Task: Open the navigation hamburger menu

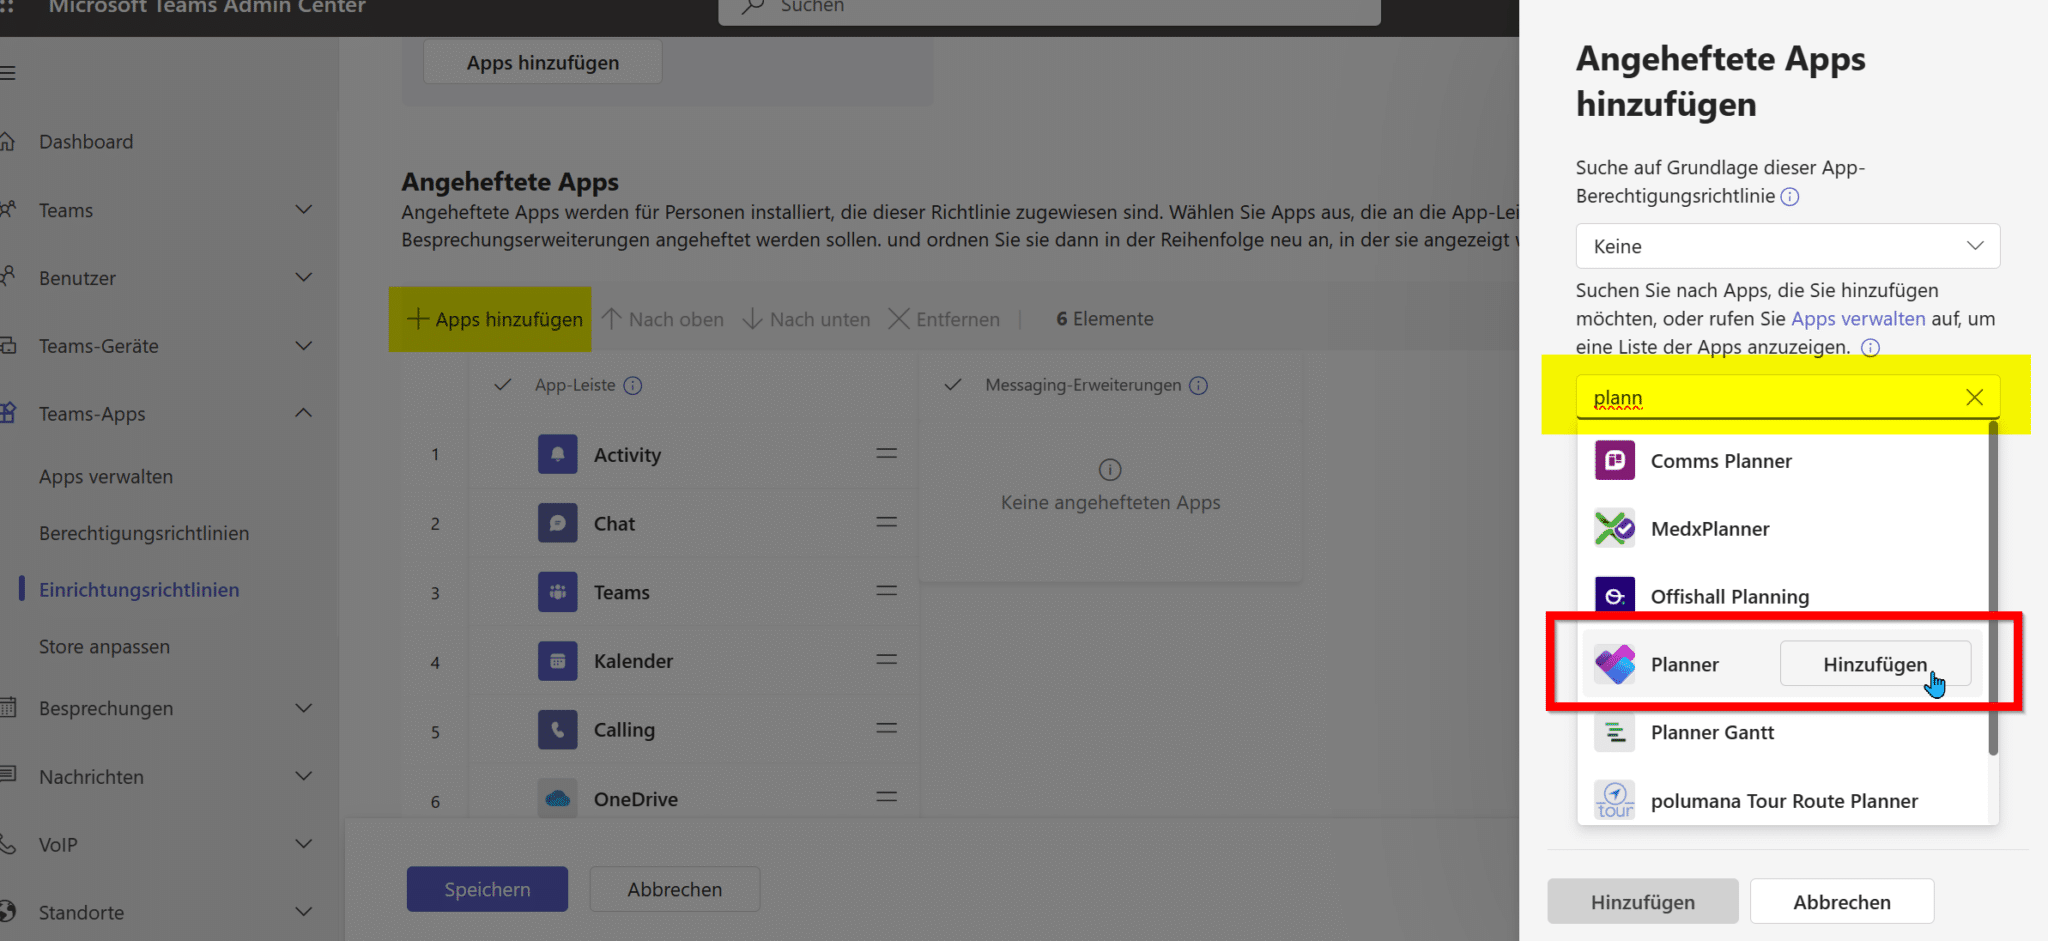Action: point(8,71)
